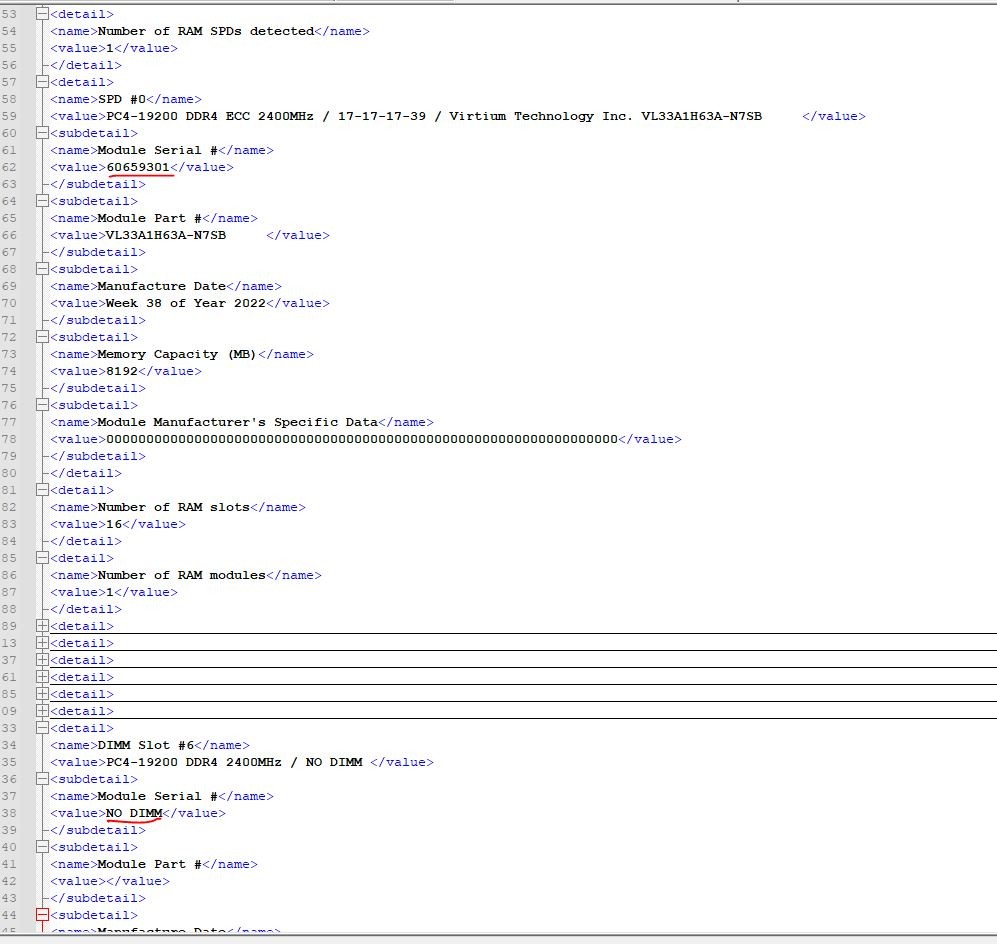997x944 pixels.
Task: Click the value 1 on line 87
Action: [109, 592]
